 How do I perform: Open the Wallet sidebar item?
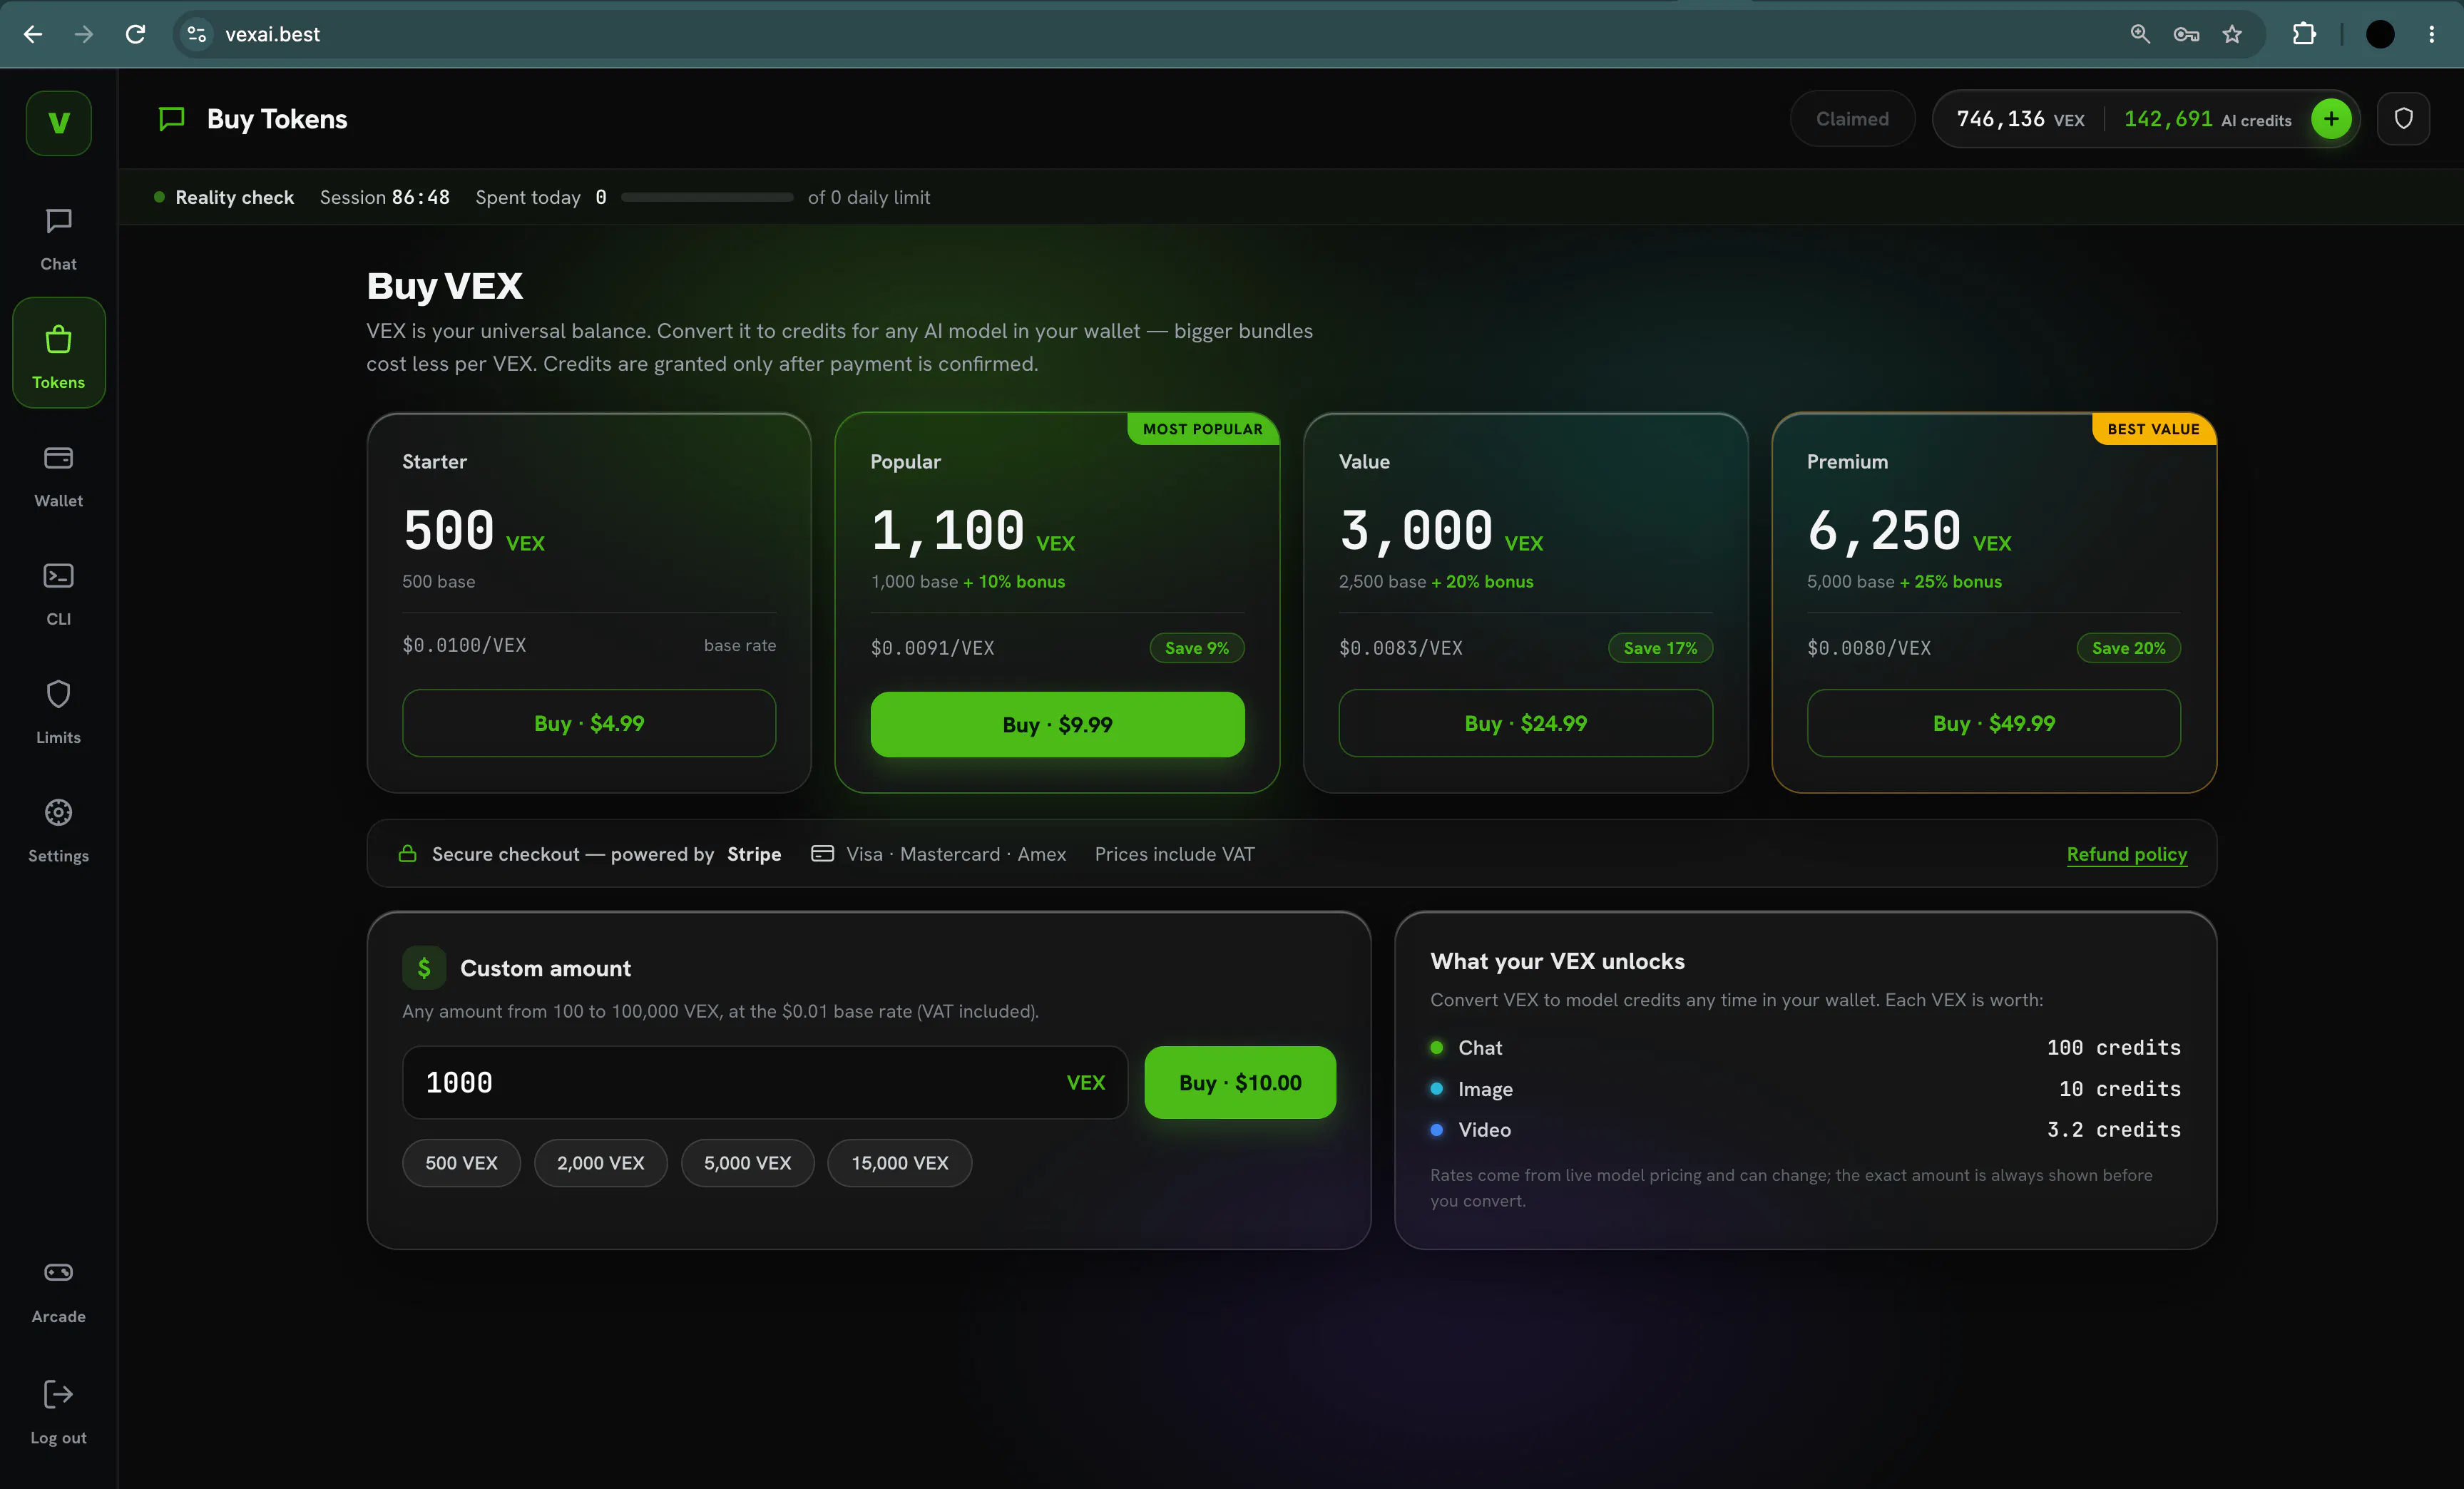(x=58, y=476)
